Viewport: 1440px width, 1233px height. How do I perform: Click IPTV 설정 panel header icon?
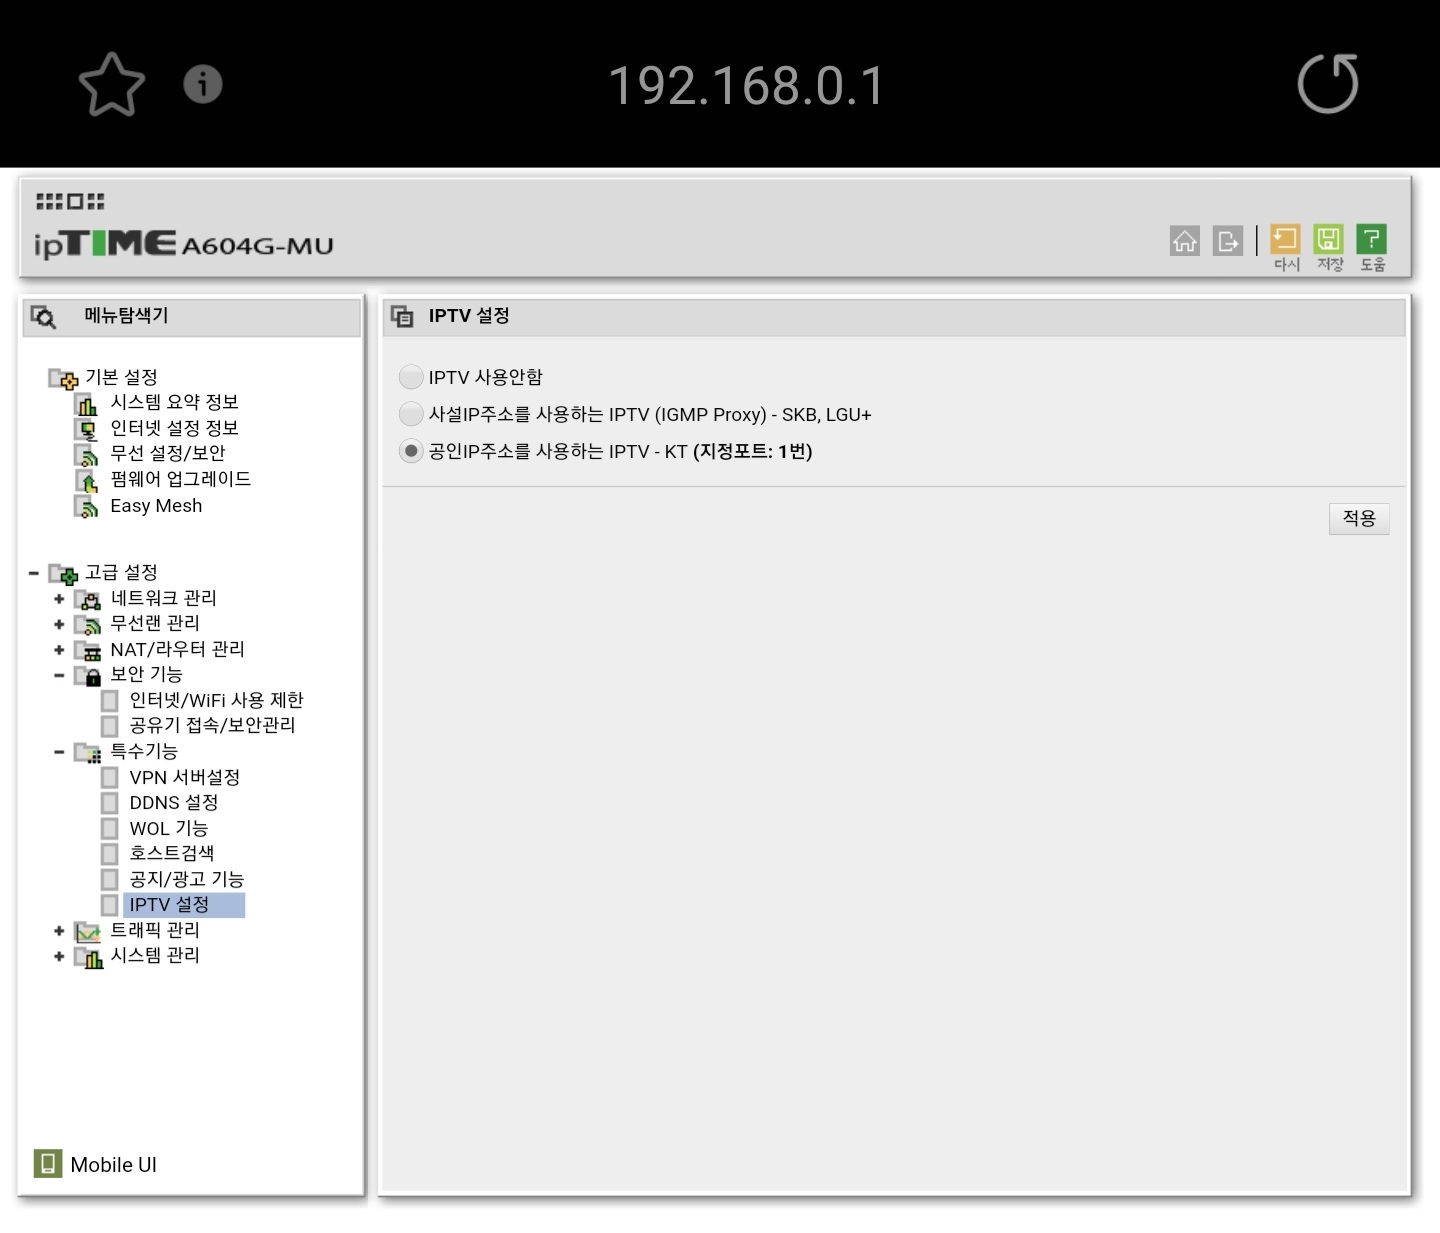(402, 317)
